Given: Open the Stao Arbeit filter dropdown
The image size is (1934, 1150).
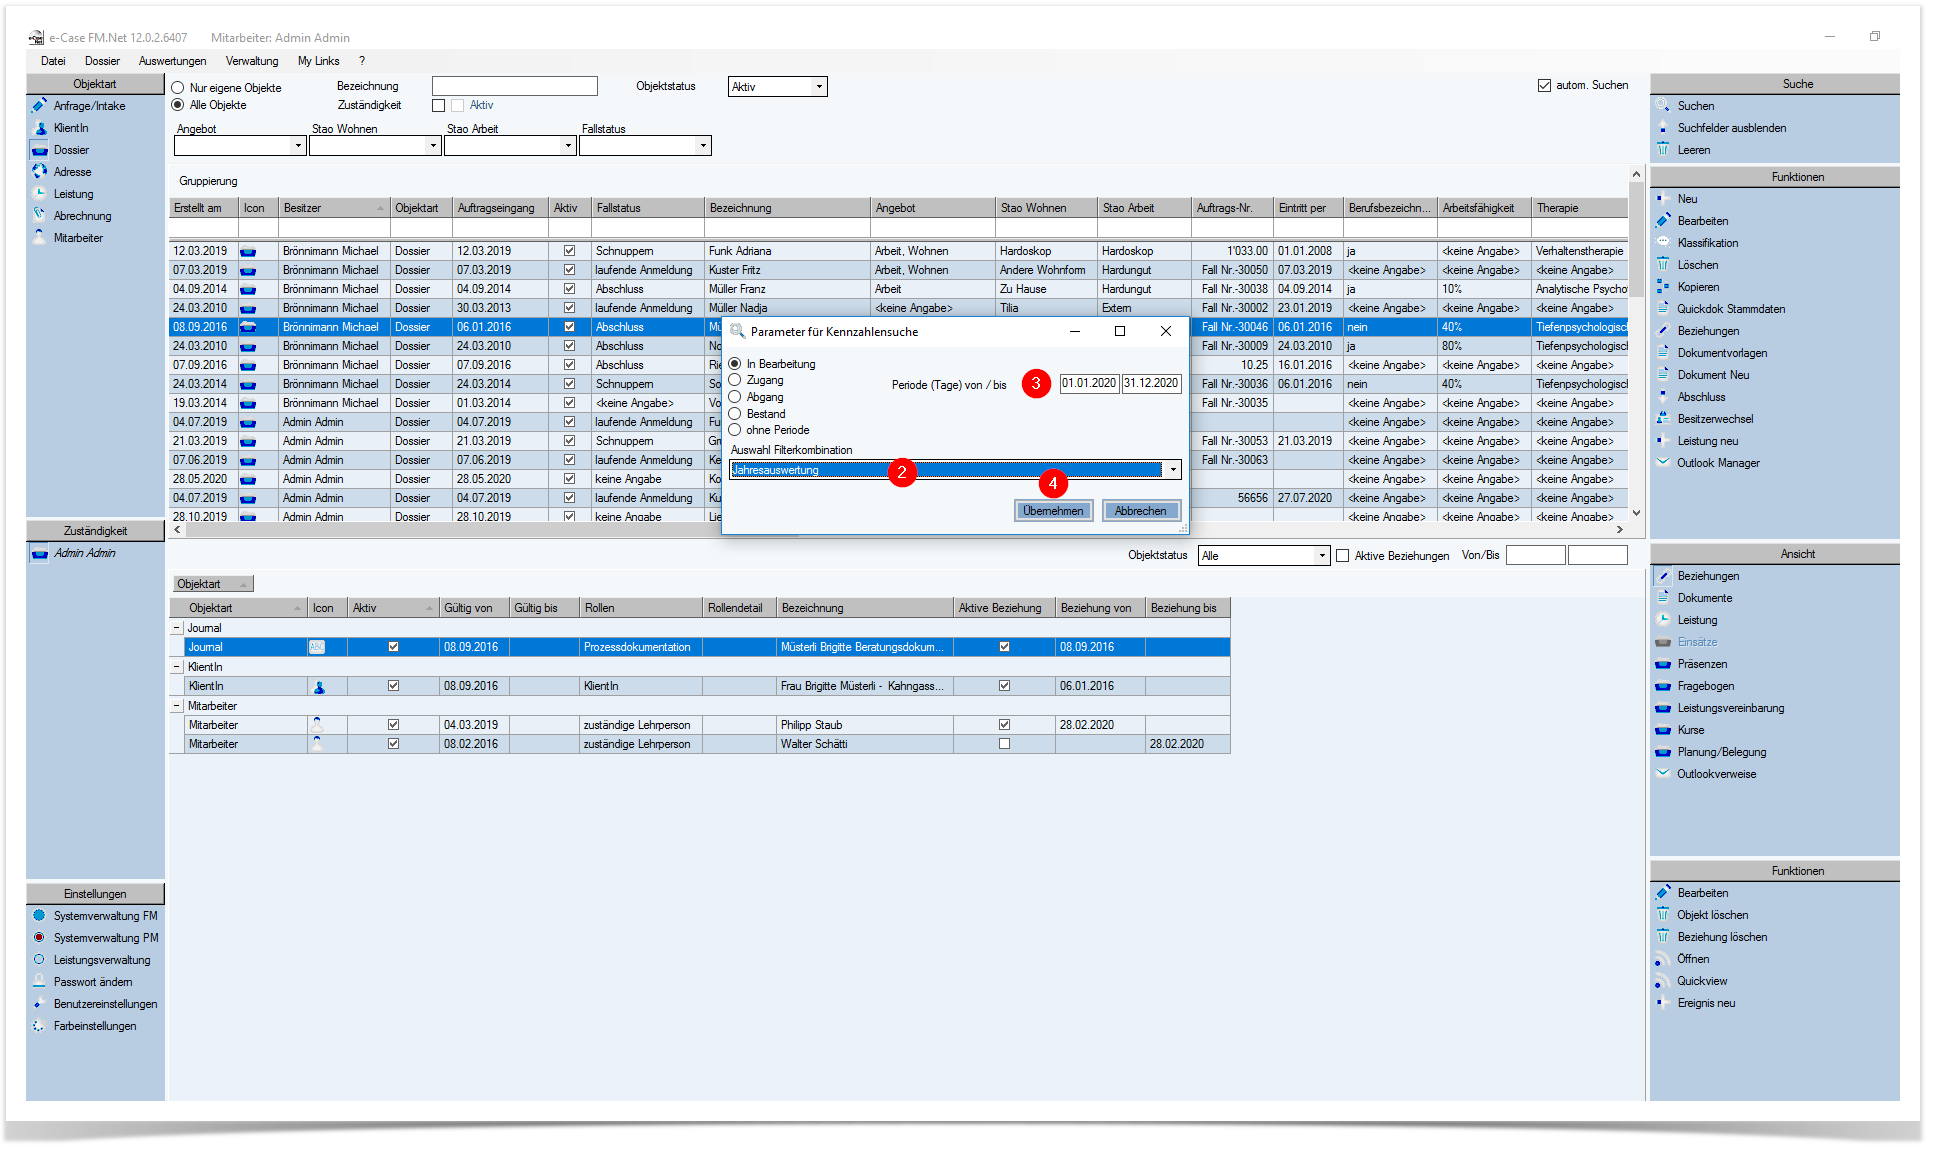Looking at the screenshot, I should [x=568, y=146].
